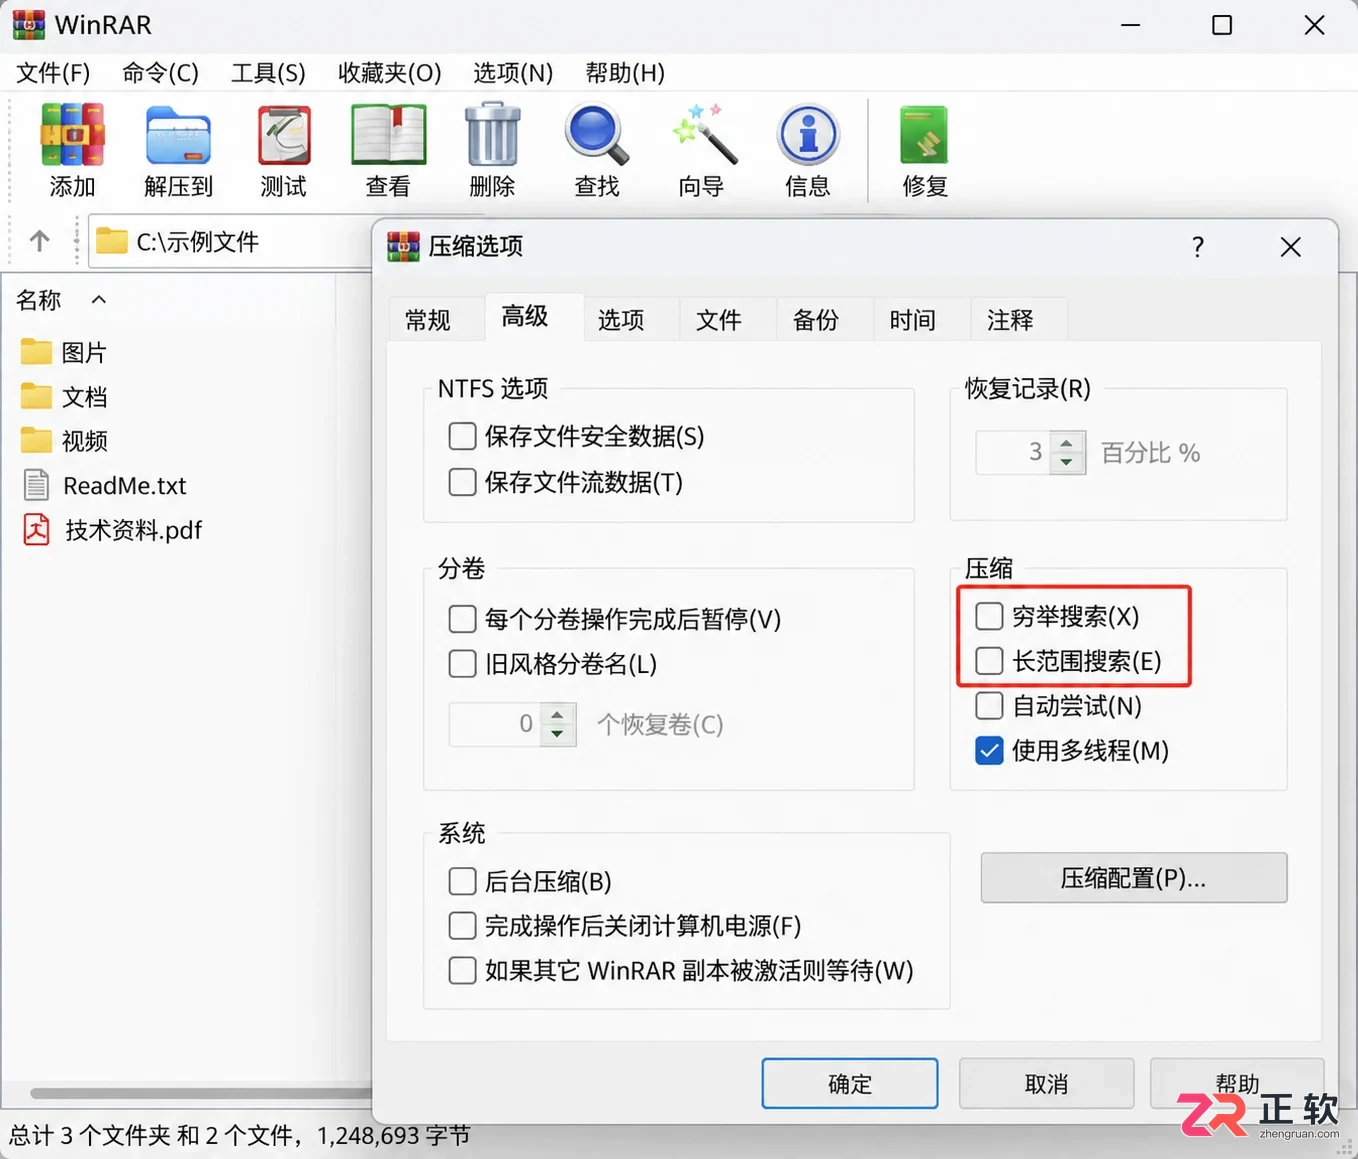The width and height of the screenshot is (1358, 1159).
Task: Open 压缩配置(P)... button
Action: [1134, 878]
